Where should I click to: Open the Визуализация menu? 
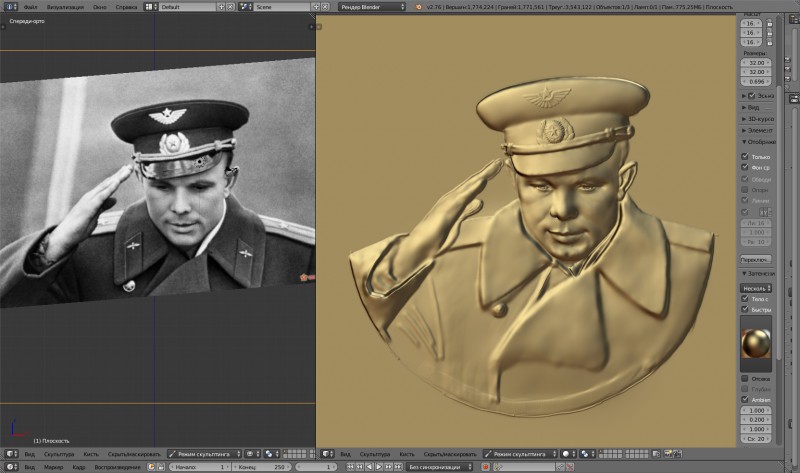point(65,7)
